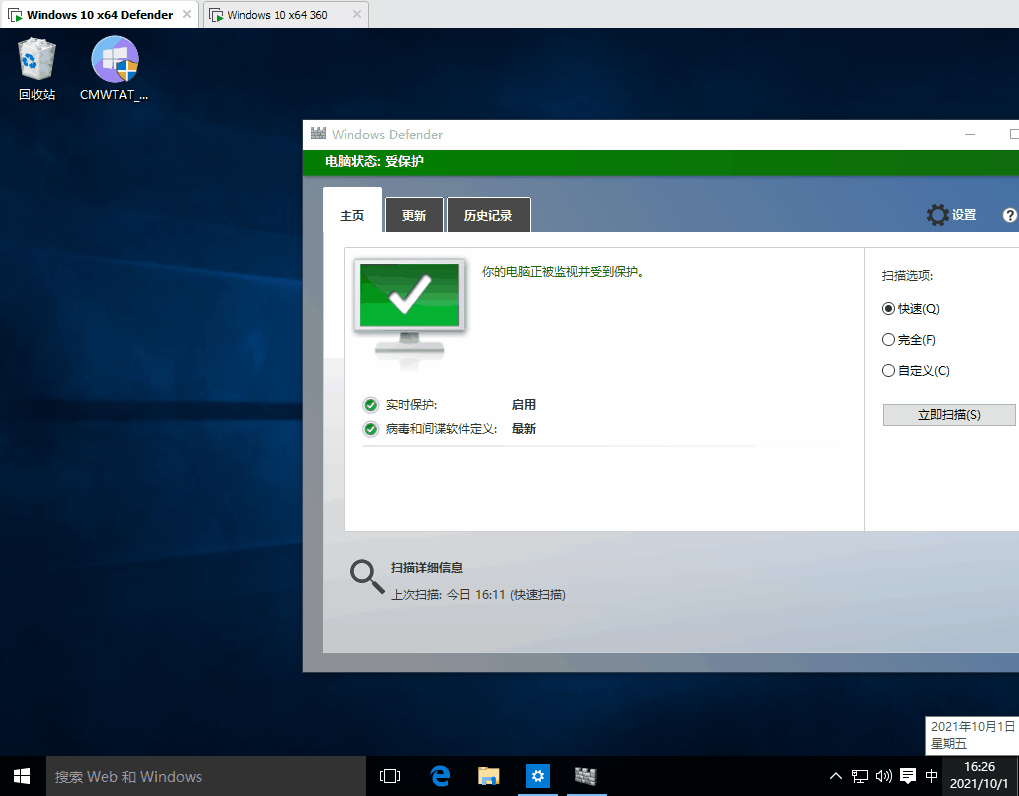The image size is (1019, 796).
Task: Open the Recycle Bin desktop icon
Action: pos(36,68)
